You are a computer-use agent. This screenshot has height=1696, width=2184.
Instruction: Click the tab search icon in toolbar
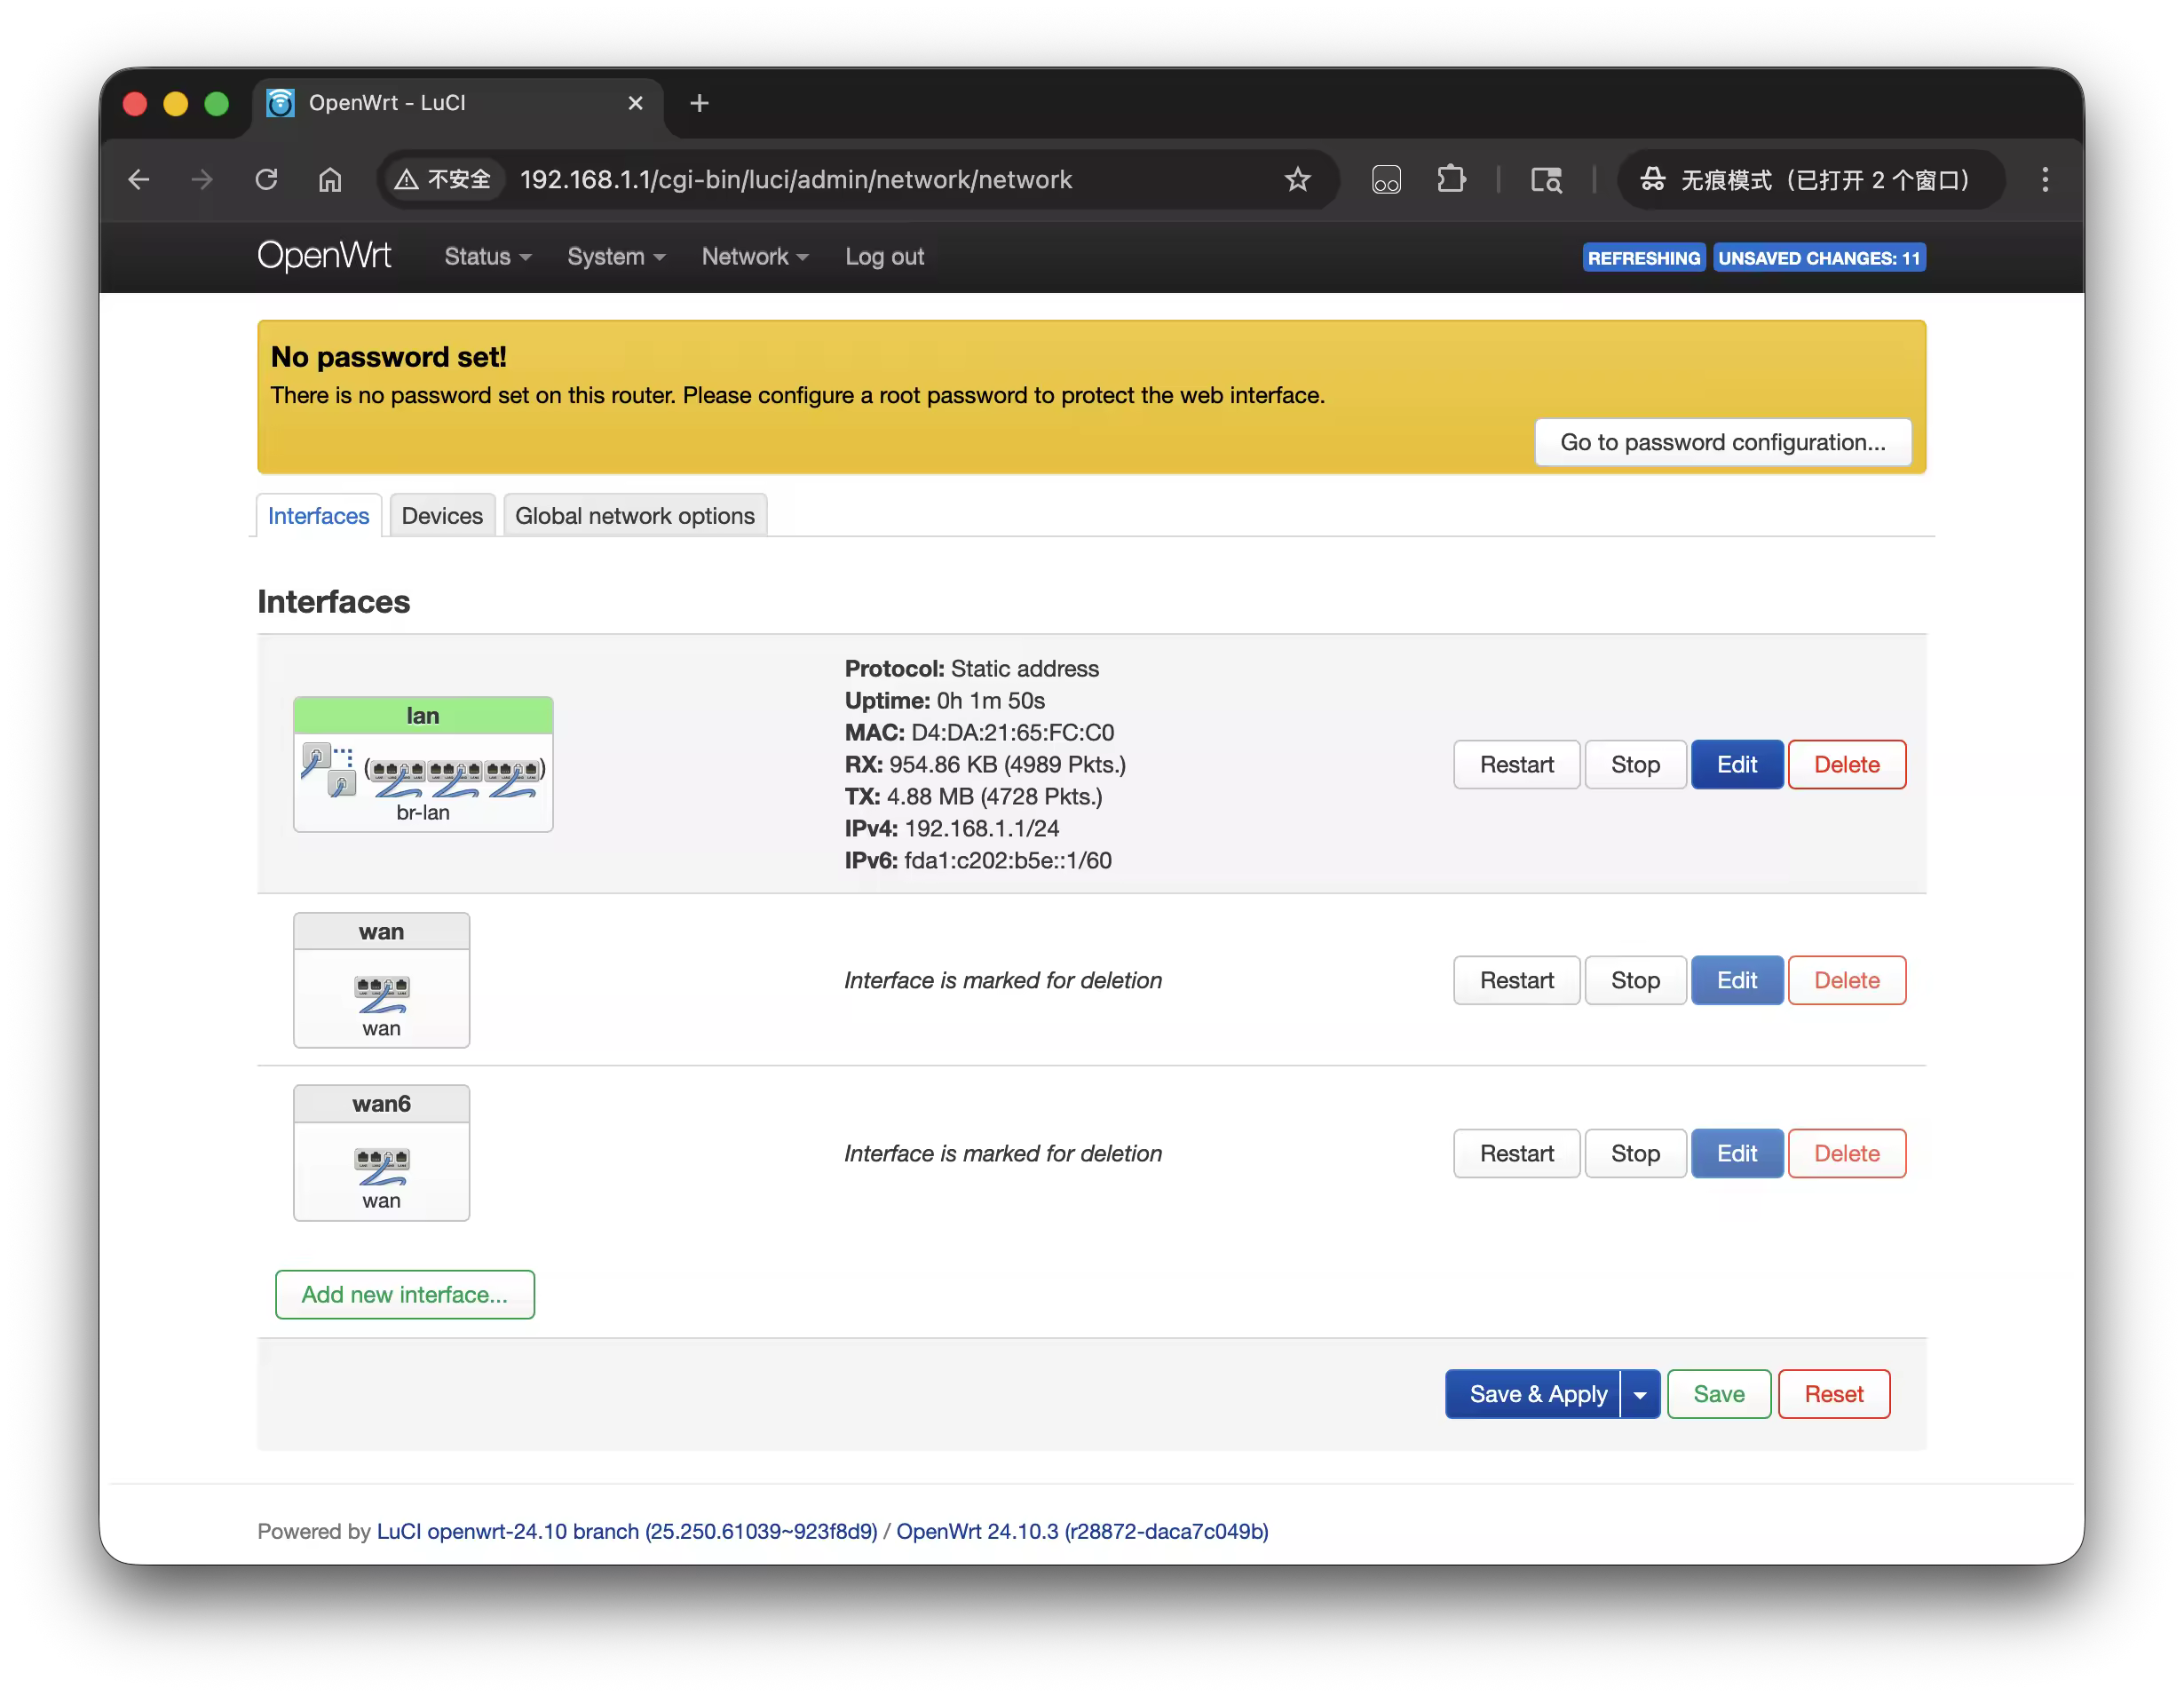[1546, 180]
